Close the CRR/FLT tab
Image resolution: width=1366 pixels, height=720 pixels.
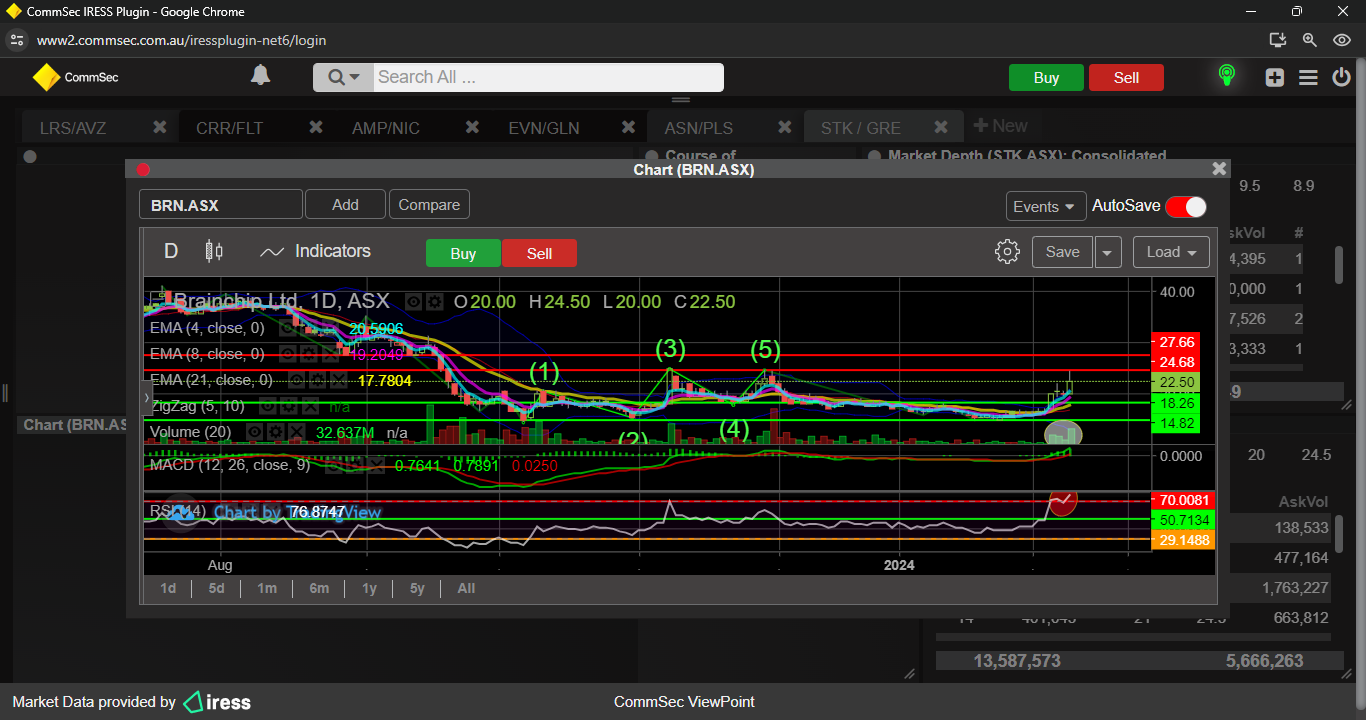point(315,127)
